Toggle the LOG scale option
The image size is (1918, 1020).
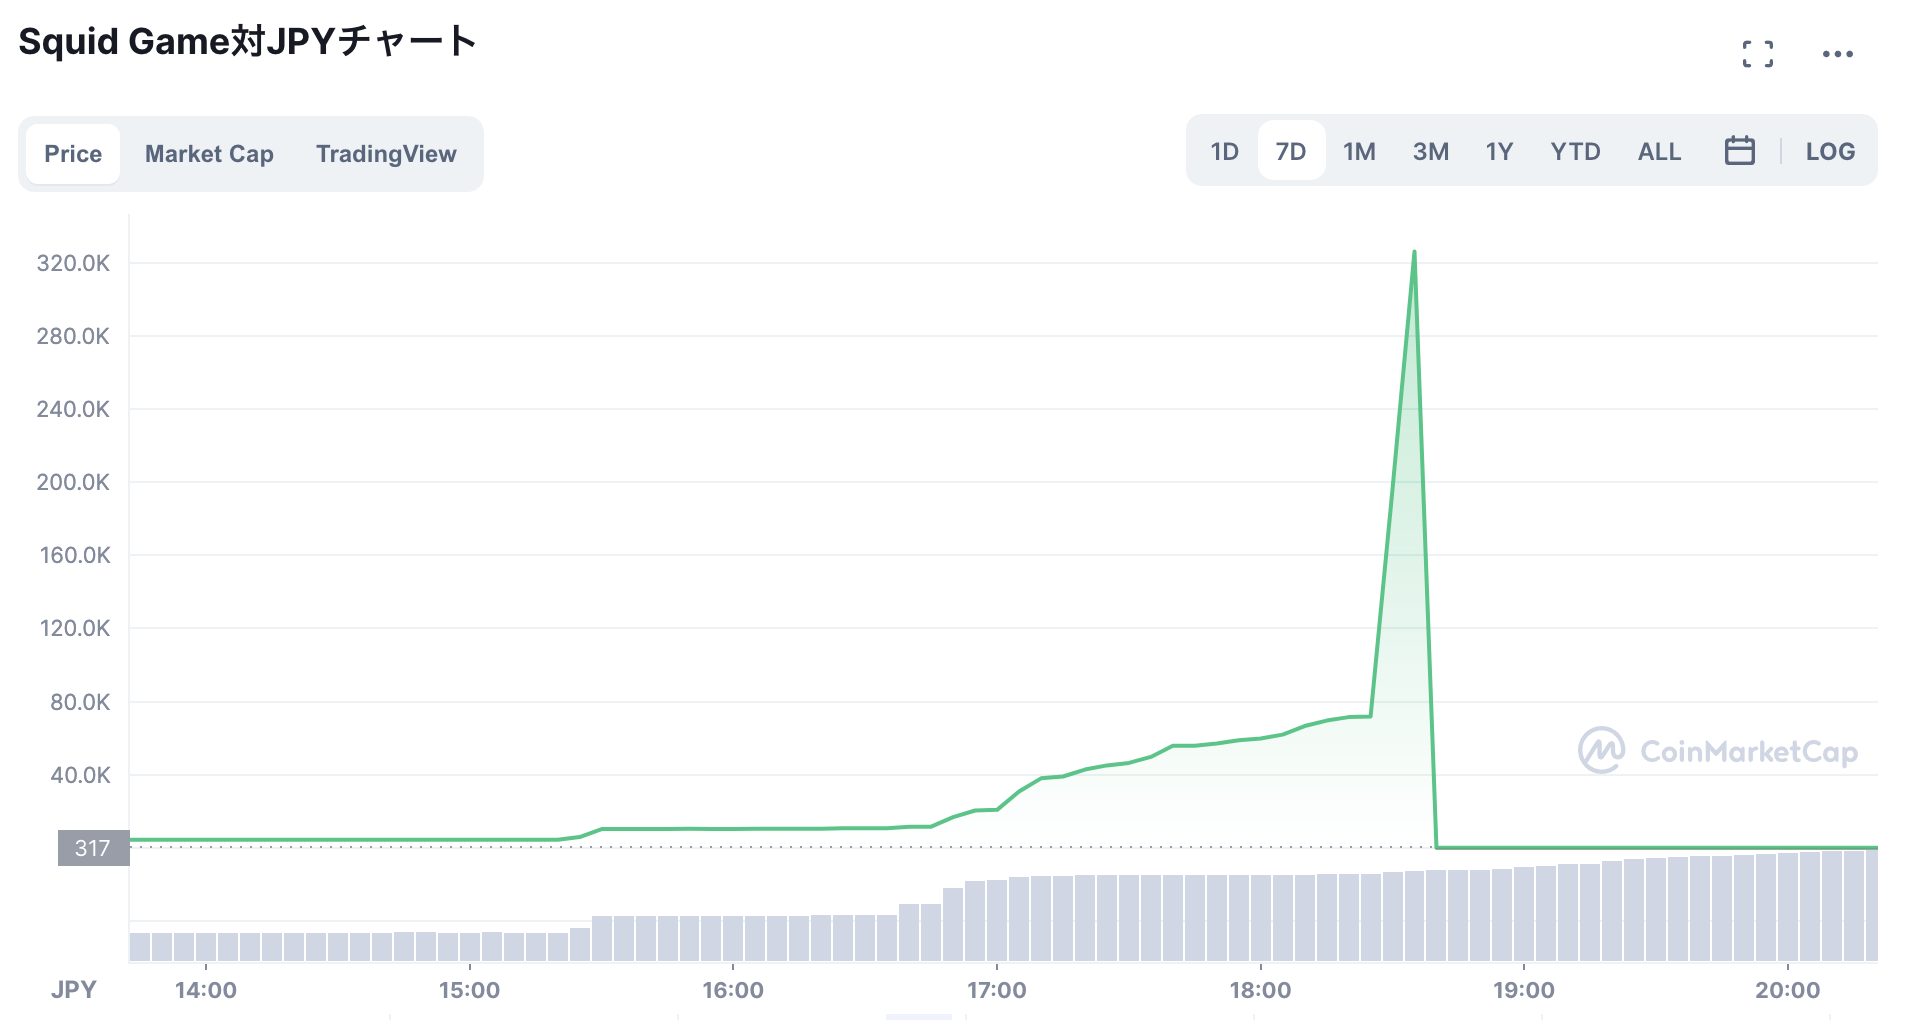1830,151
